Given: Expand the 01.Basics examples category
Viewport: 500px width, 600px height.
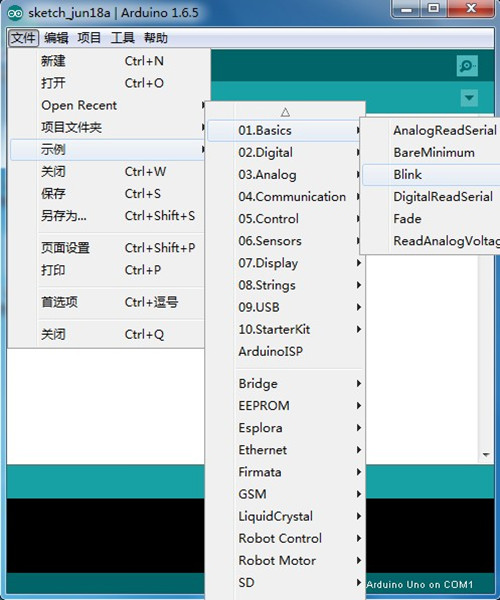Looking at the screenshot, I should coord(285,130).
